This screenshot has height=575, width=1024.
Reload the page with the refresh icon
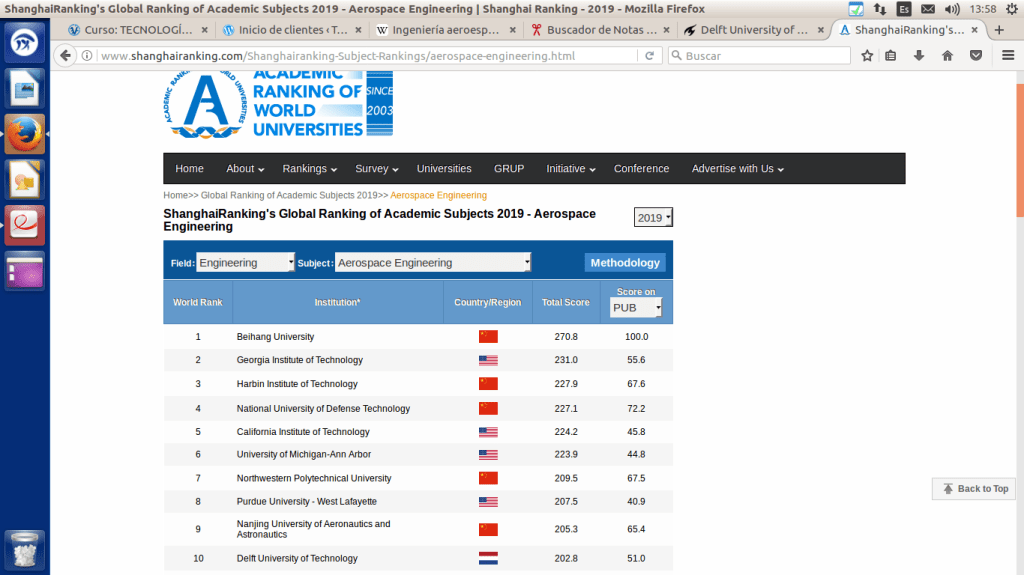(650, 56)
